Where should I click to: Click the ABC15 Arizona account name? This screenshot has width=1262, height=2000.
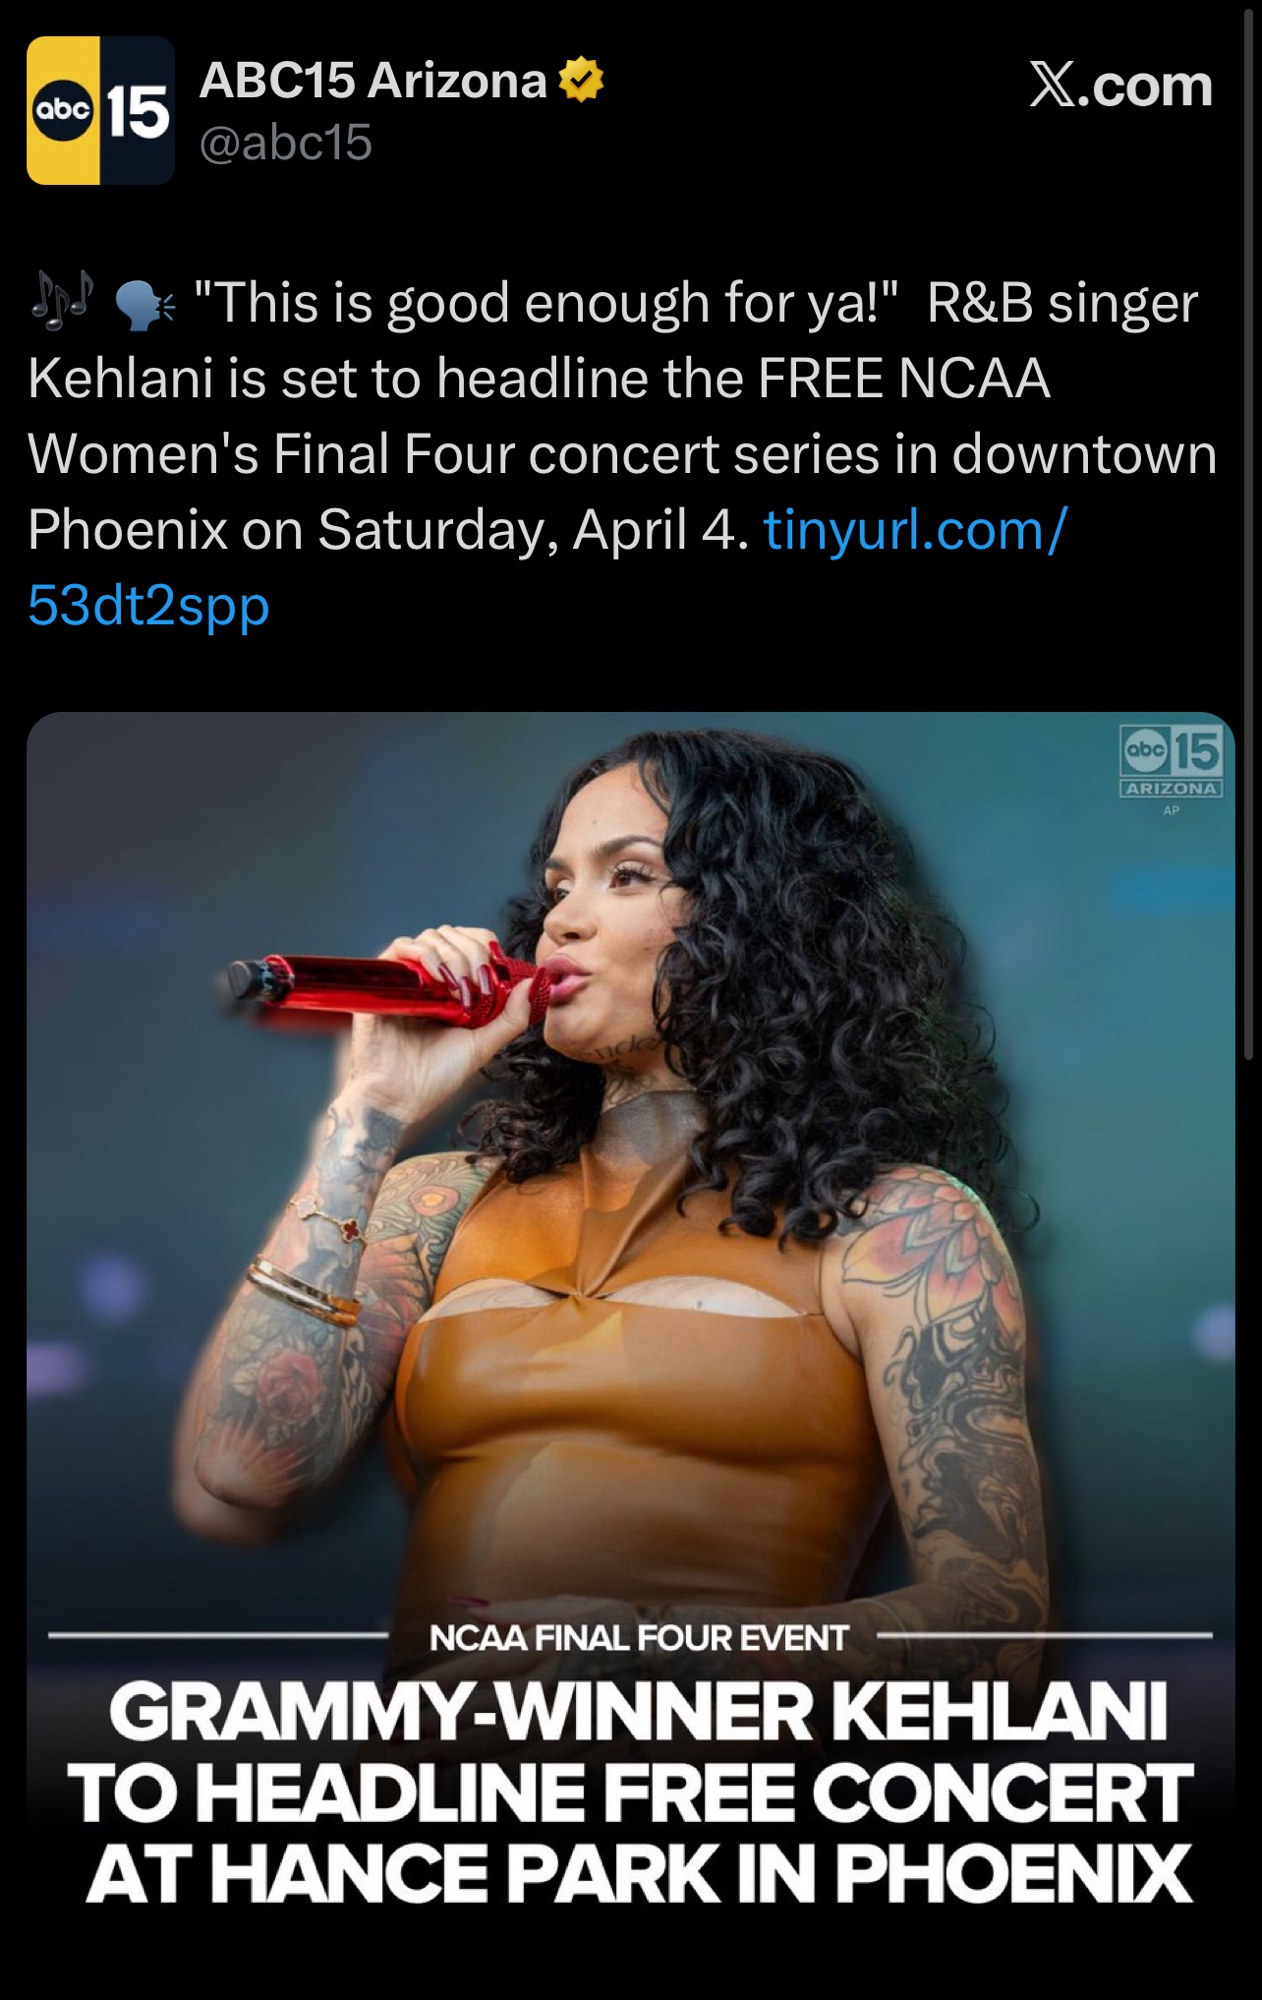tap(373, 80)
